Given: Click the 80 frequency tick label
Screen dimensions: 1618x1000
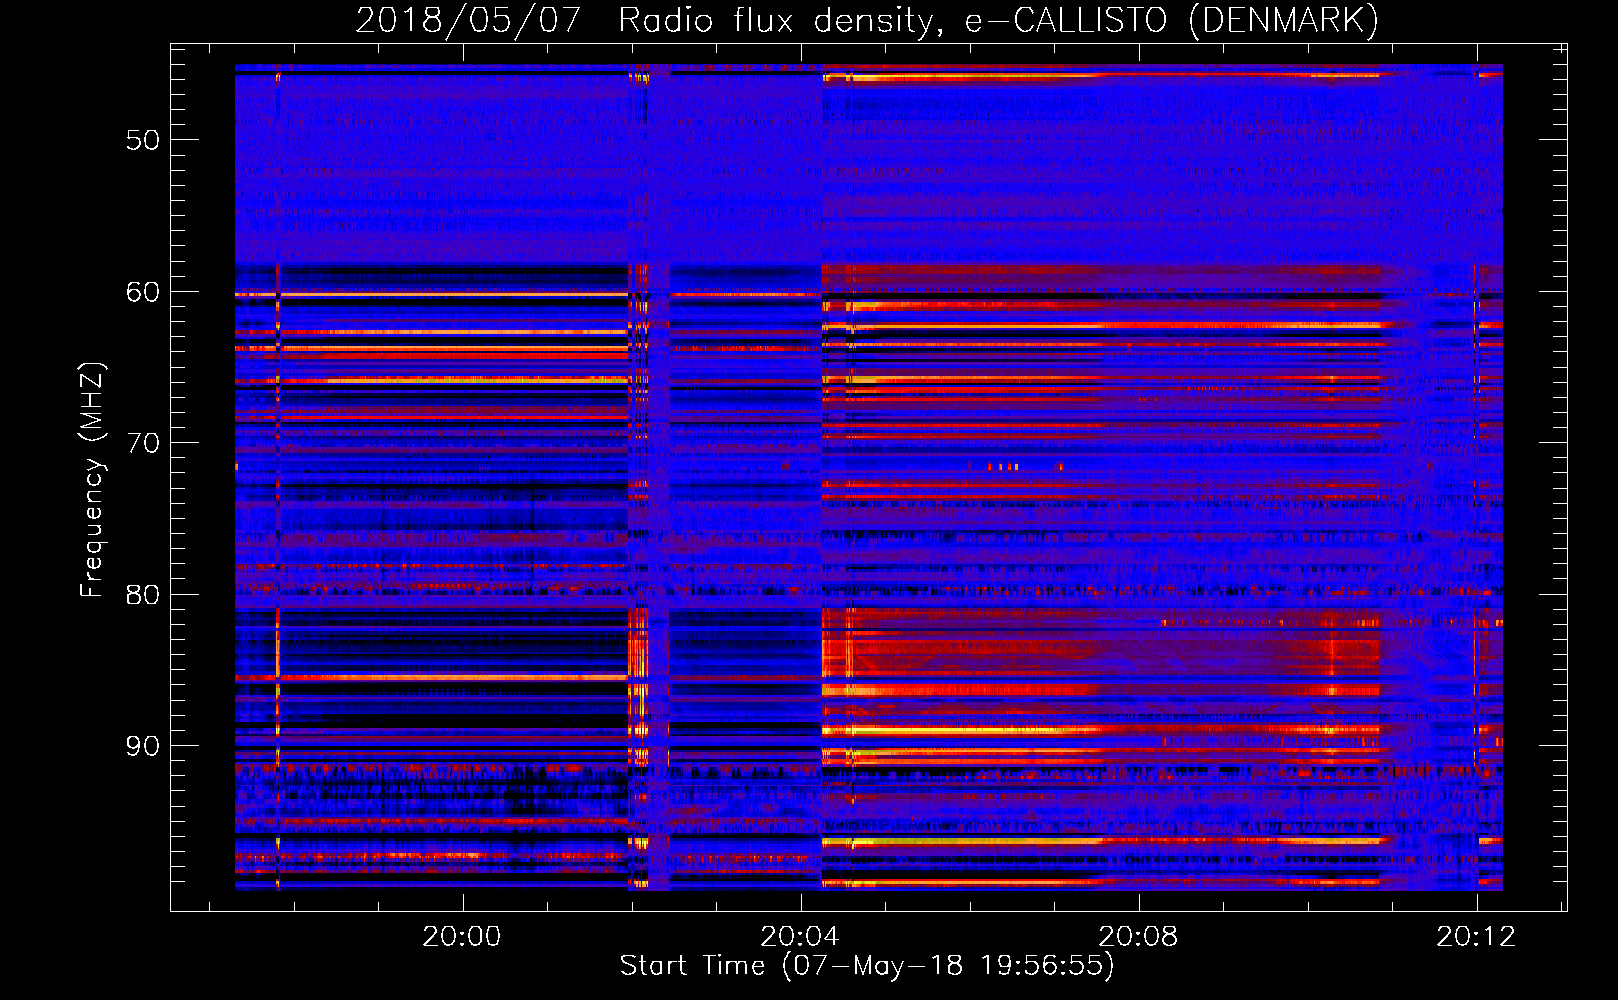Looking at the screenshot, I should pyautogui.click(x=143, y=595).
